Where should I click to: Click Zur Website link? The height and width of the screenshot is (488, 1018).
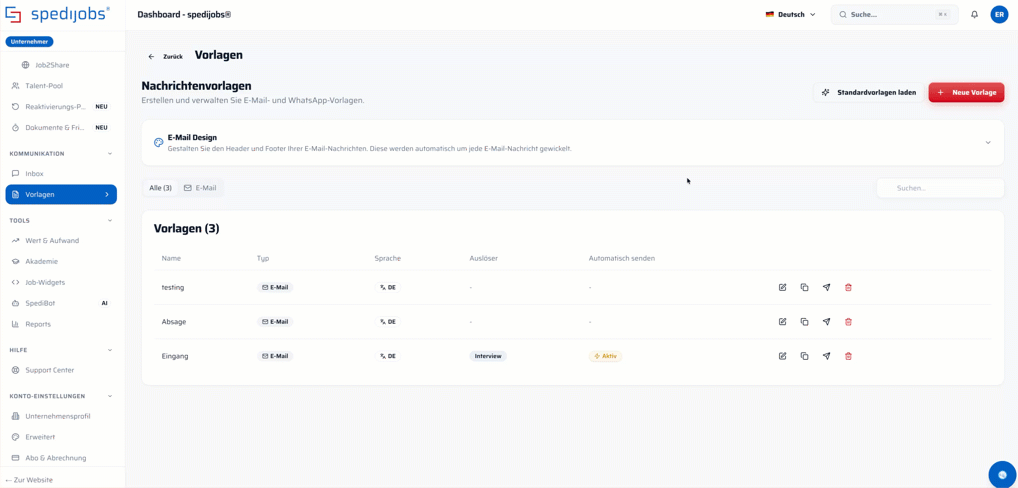click(29, 480)
